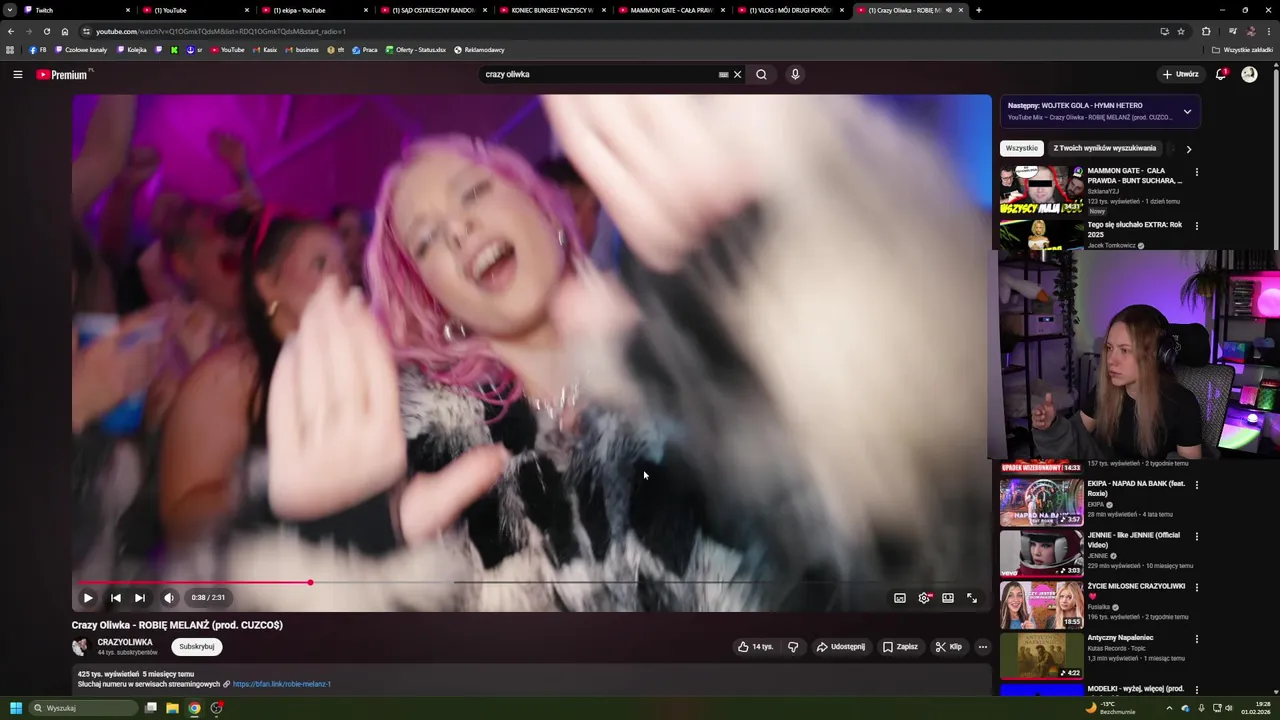
Task: Open player settings gear
Action: (x=924, y=598)
